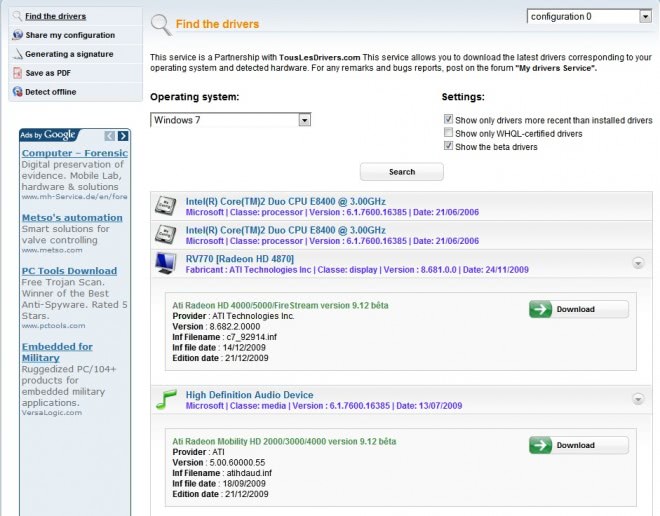Toggle Show only drivers more recent checkbox
Viewport: 660px width, 516px height.
point(448,120)
